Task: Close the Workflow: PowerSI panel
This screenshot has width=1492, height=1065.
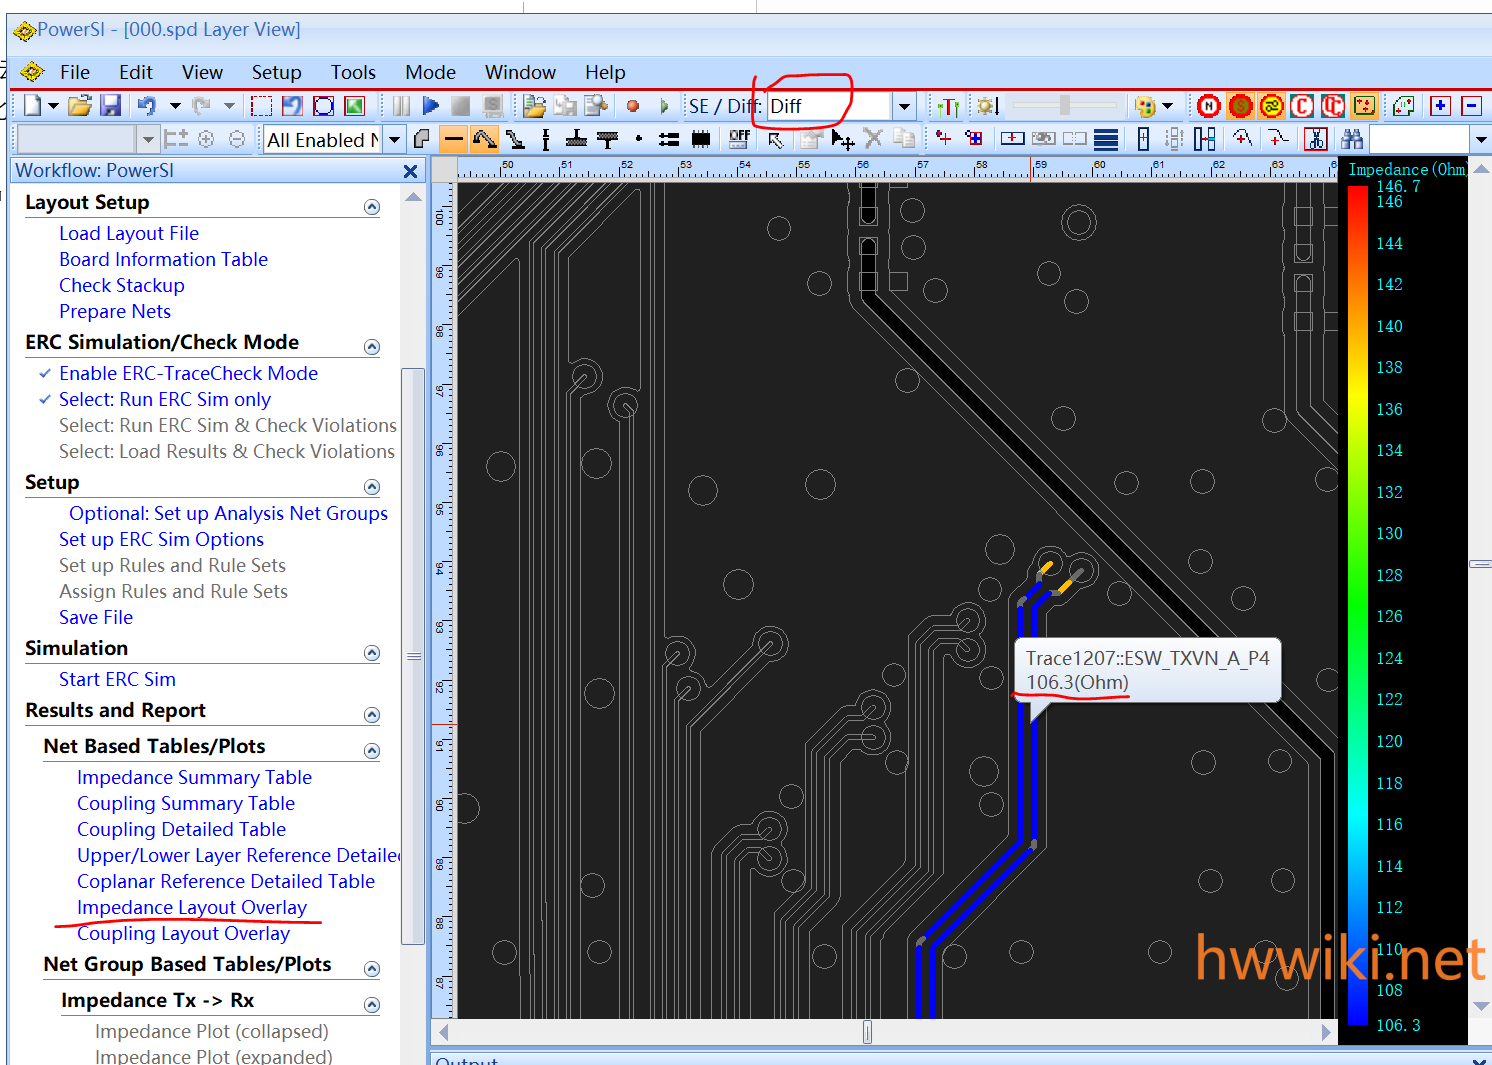Action: (x=410, y=171)
